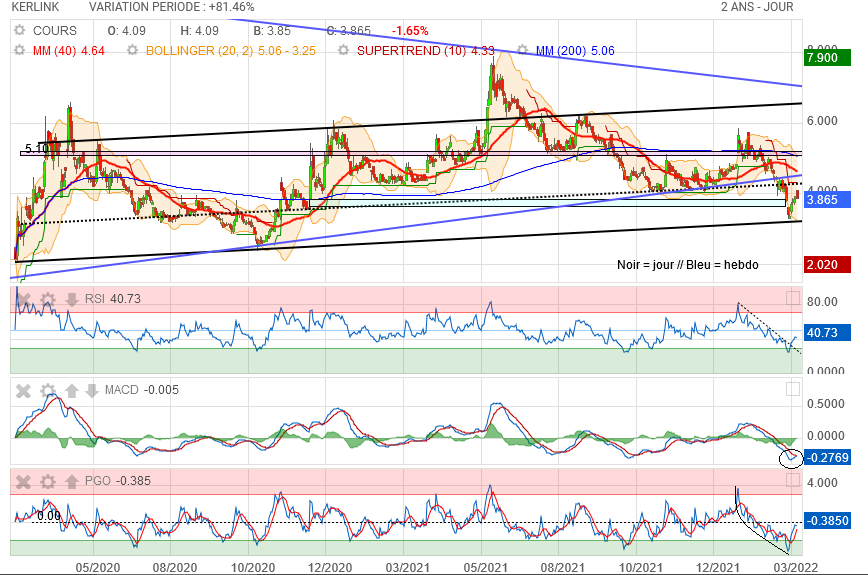Tick the PGO panel checkbox
The image size is (868, 575).
click(793, 480)
